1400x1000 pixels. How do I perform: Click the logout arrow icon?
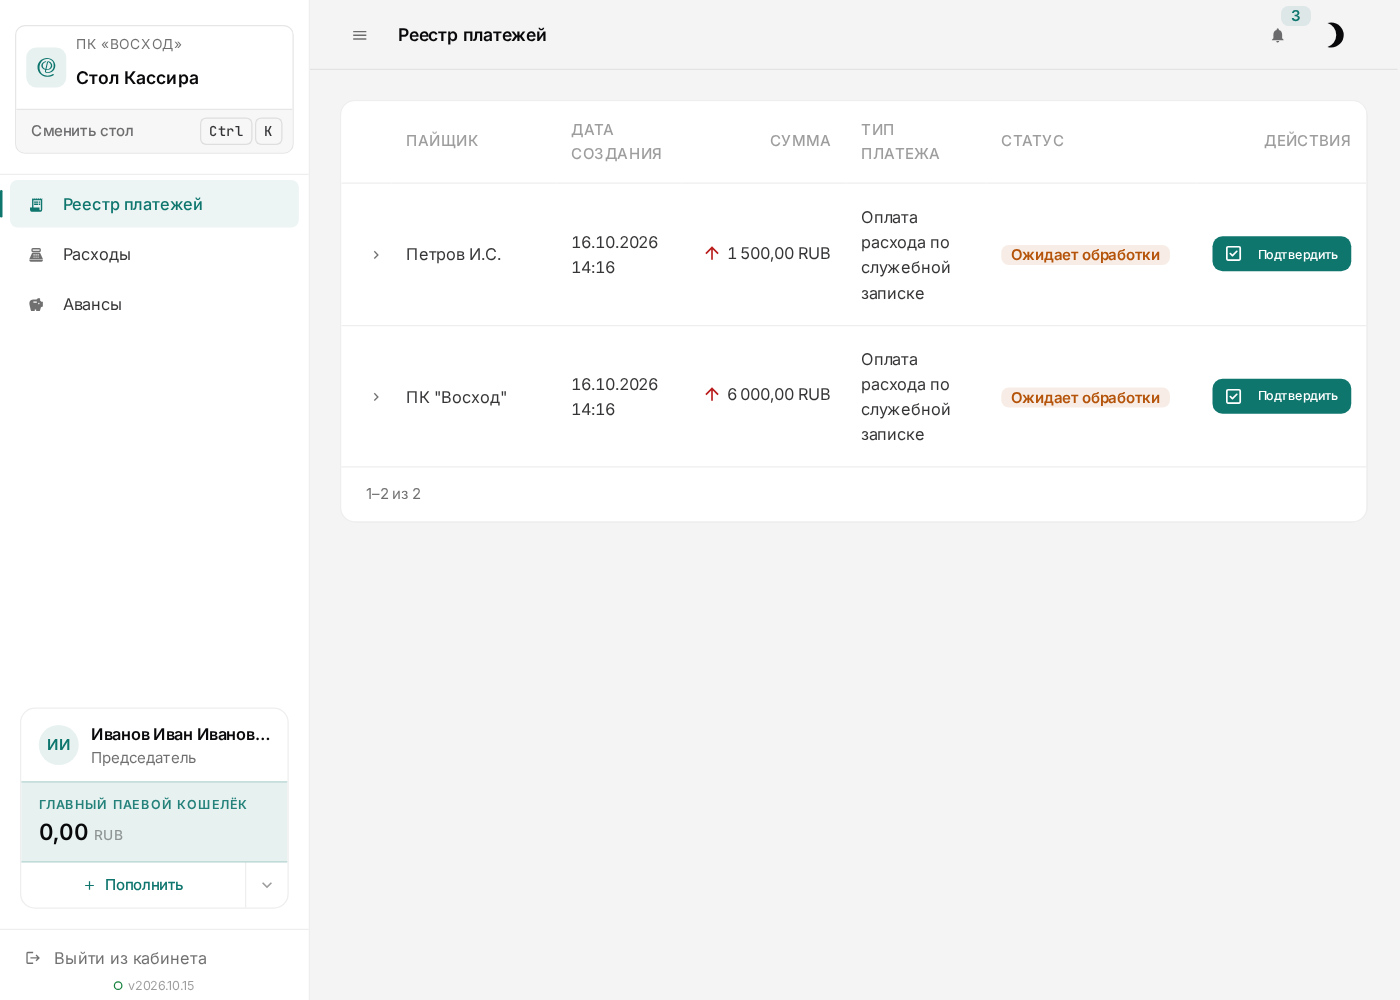[x=33, y=958]
